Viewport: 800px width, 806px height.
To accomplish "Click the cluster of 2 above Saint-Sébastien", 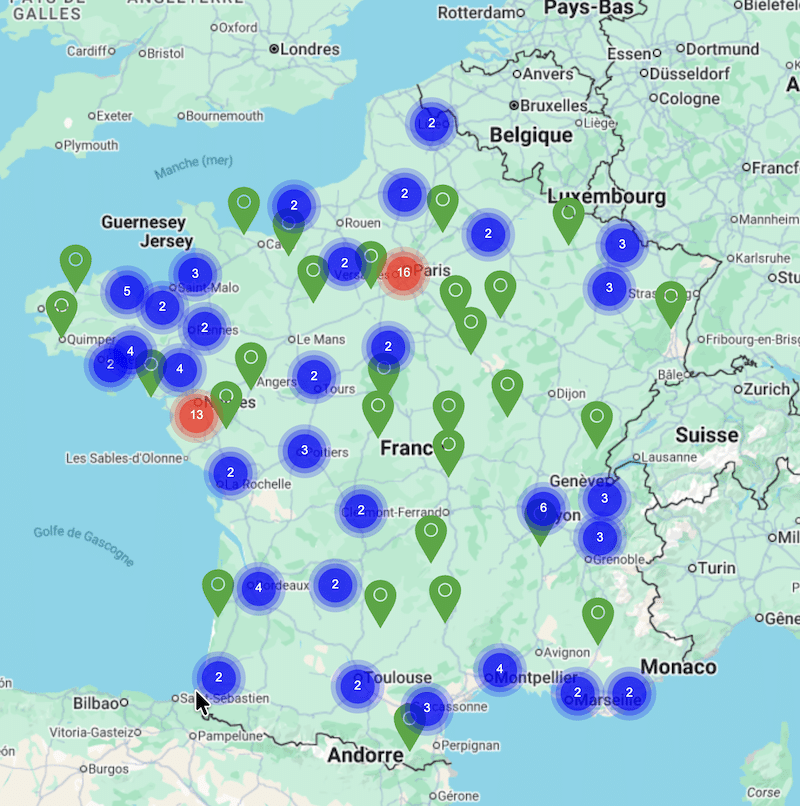I will click(x=218, y=677).
